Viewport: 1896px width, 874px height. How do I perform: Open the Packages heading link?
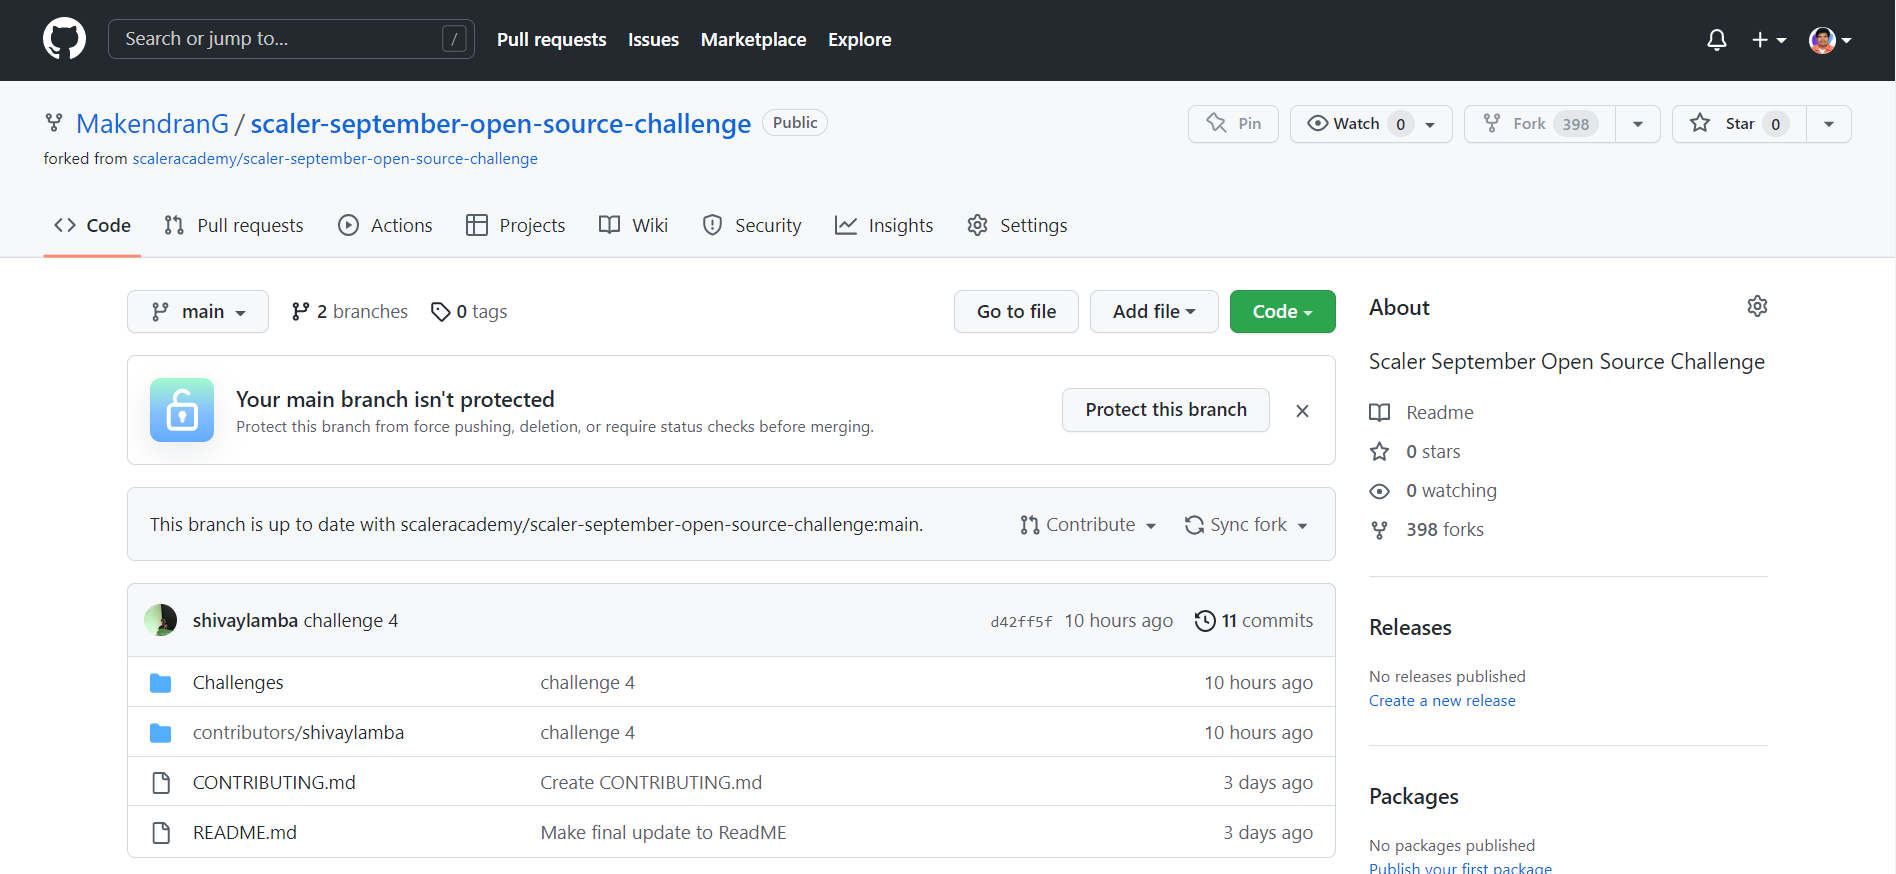(1413, 796)
